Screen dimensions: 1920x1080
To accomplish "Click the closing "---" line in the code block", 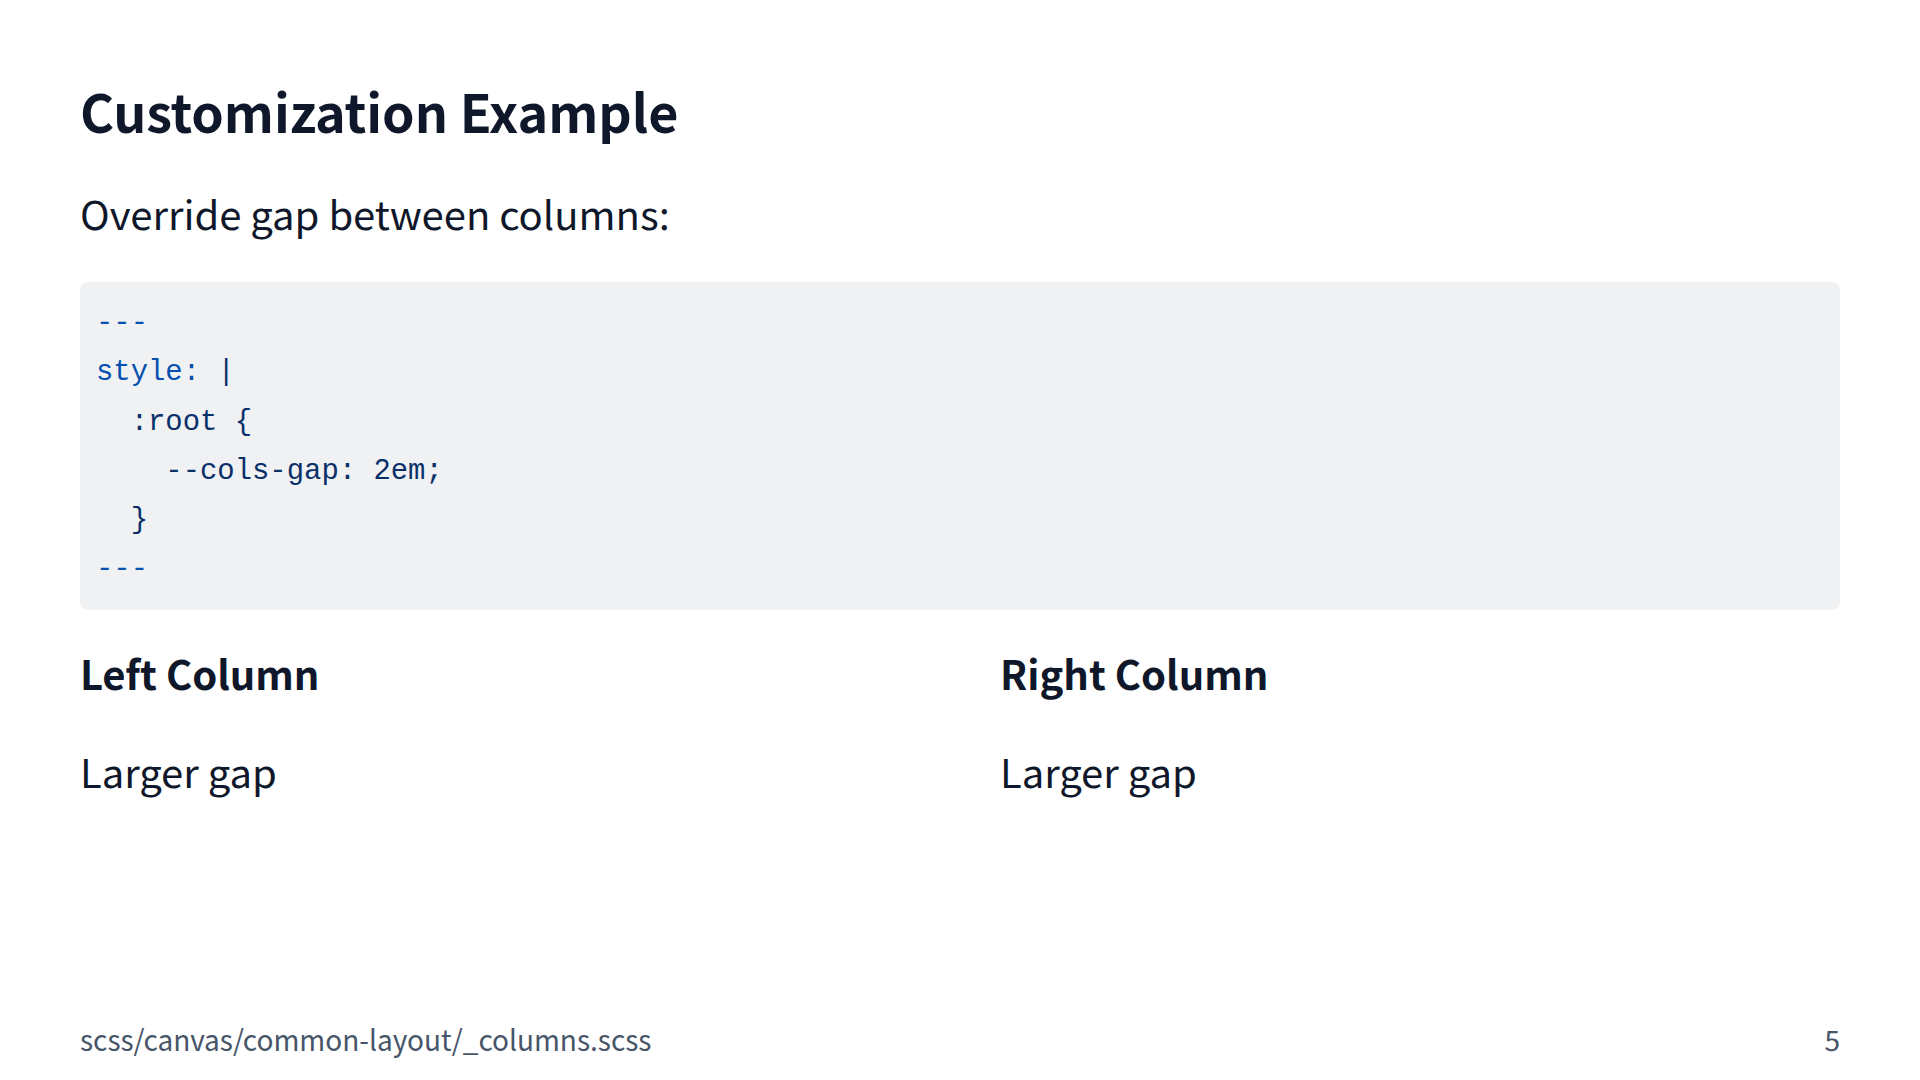I will 122,568.
